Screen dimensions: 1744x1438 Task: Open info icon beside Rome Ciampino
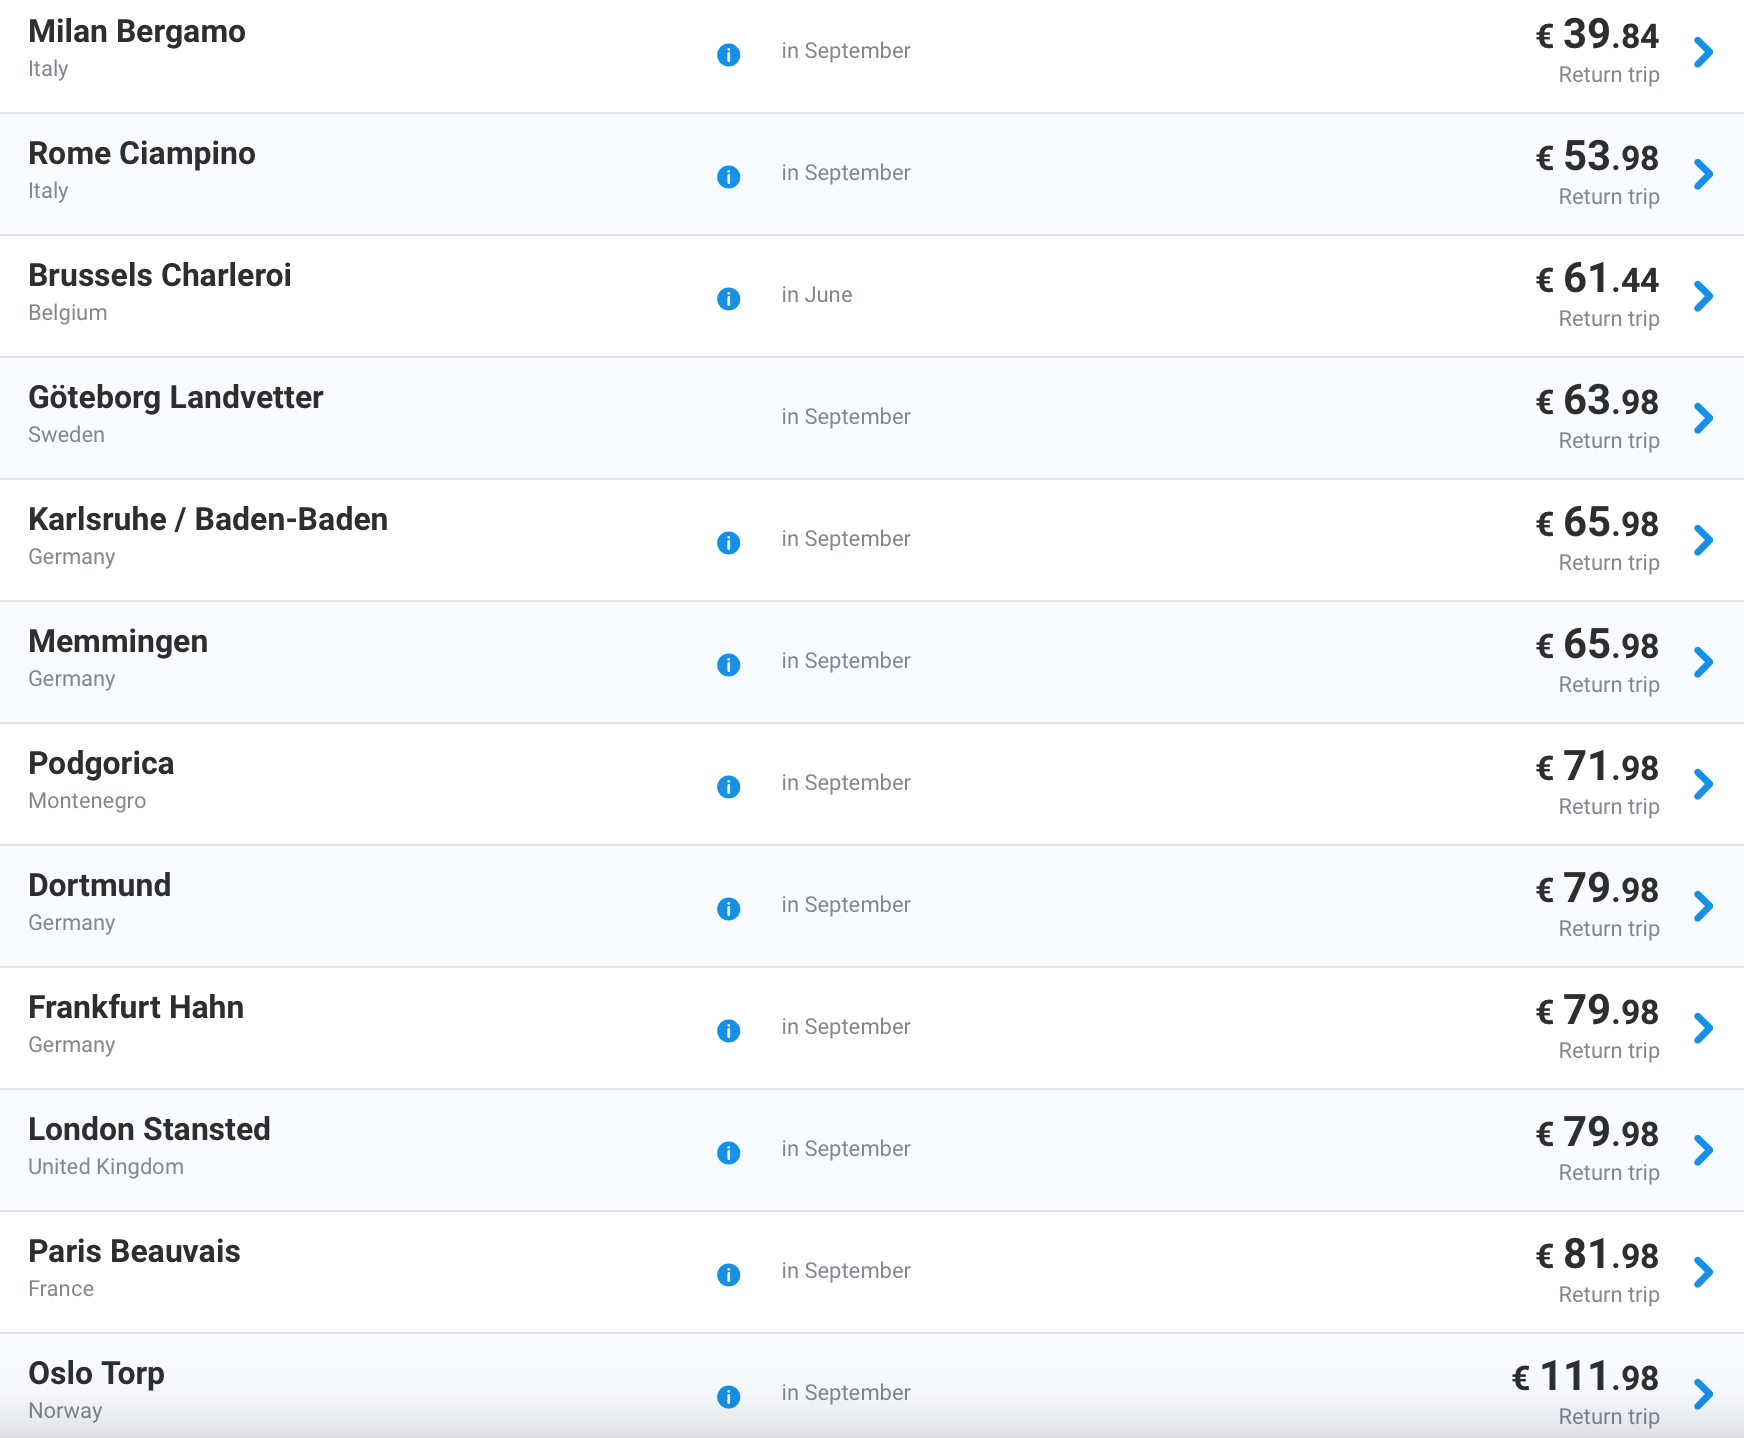point(729,177)
